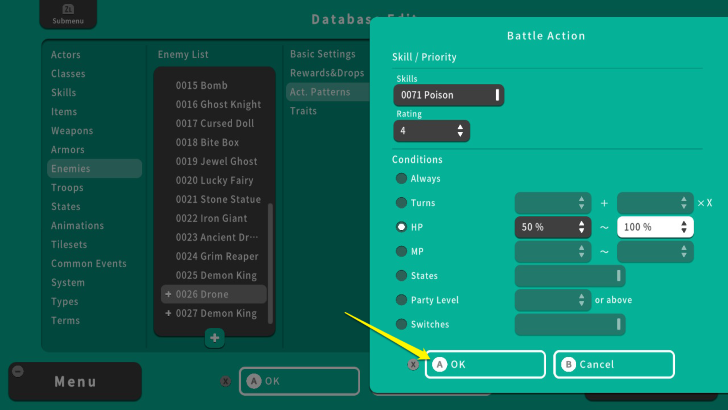
Task: Adjust the Rating stepper value 4
Action: click(431, 131)
